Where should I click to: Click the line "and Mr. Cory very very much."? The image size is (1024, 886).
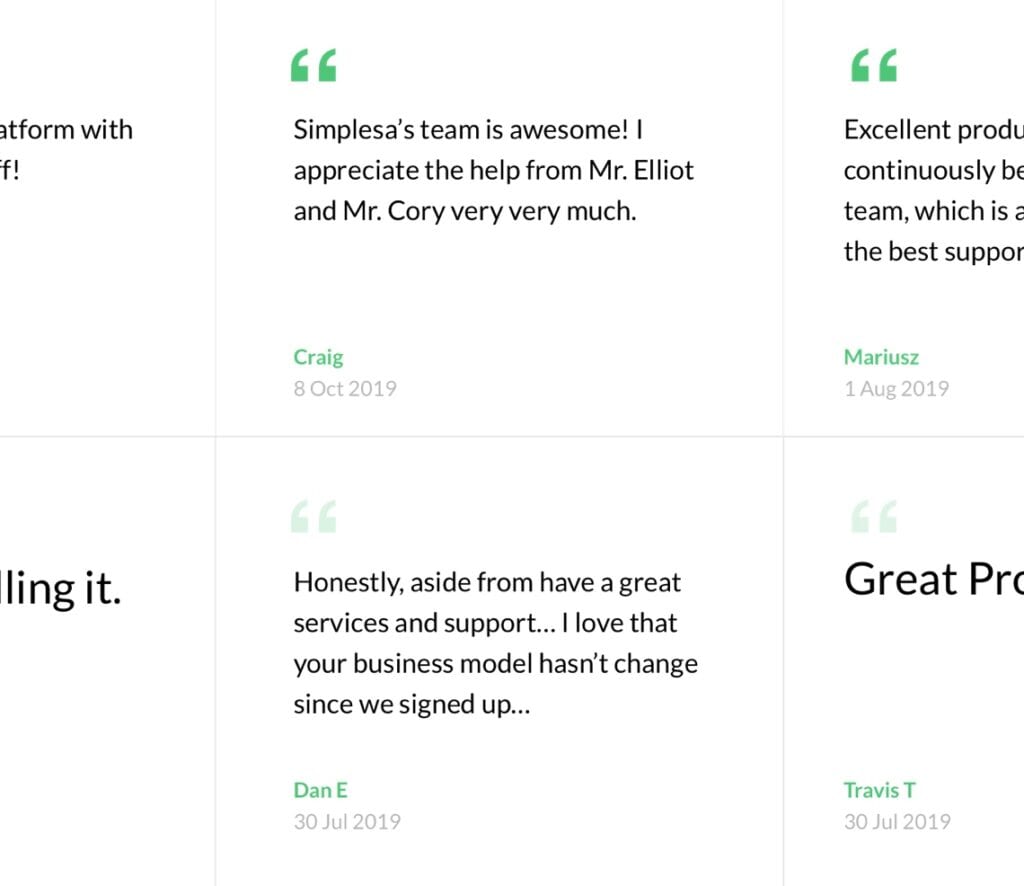[x=464, y=212]
